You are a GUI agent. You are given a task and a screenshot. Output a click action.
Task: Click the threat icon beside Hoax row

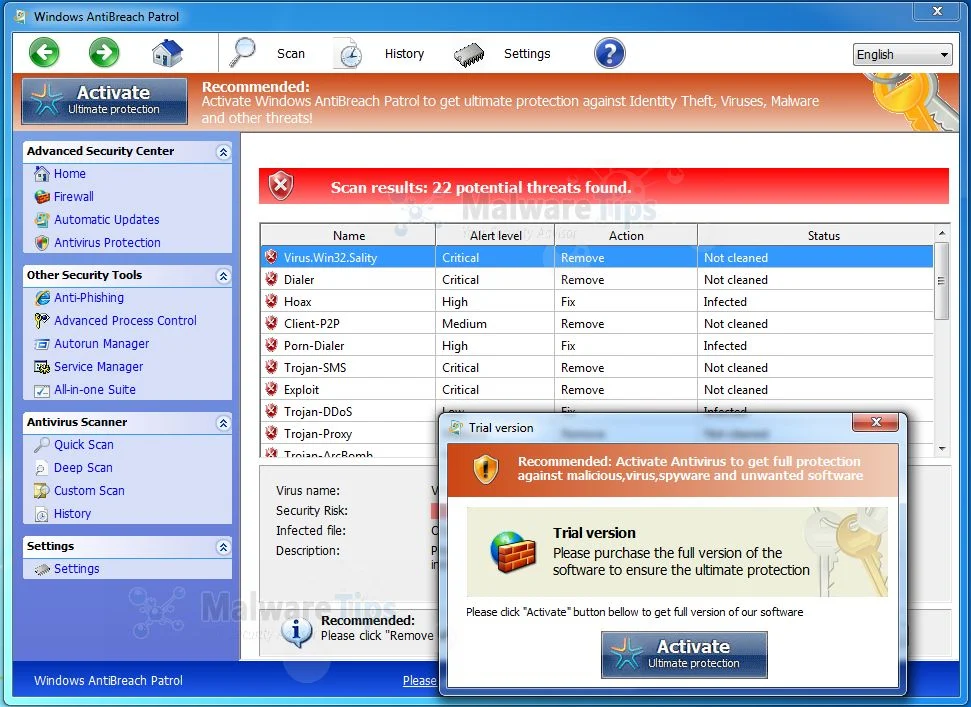click(271, 301)
